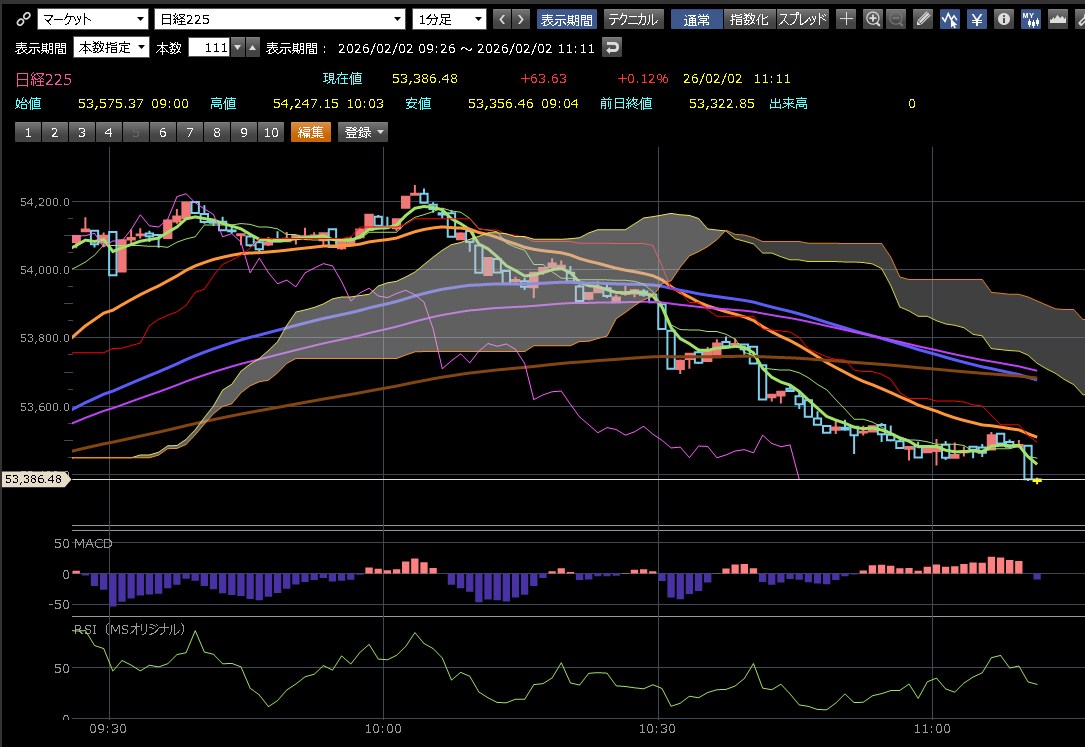Click the 本数 count input field
The width and height of the screenshot is (1085, 747).
coord(208,47)
